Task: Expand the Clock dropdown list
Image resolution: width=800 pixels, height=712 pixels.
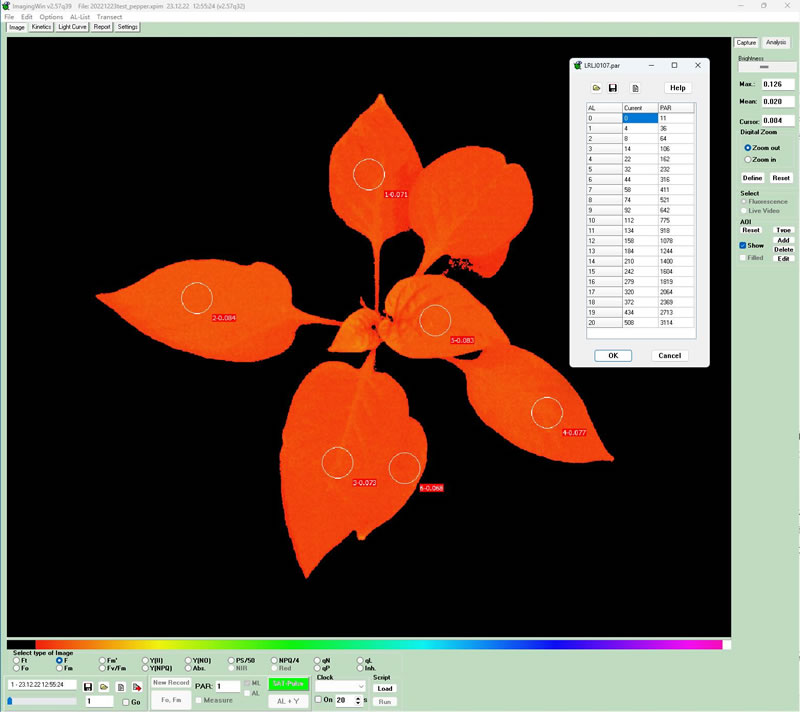Action: click(x=340, y=687)
